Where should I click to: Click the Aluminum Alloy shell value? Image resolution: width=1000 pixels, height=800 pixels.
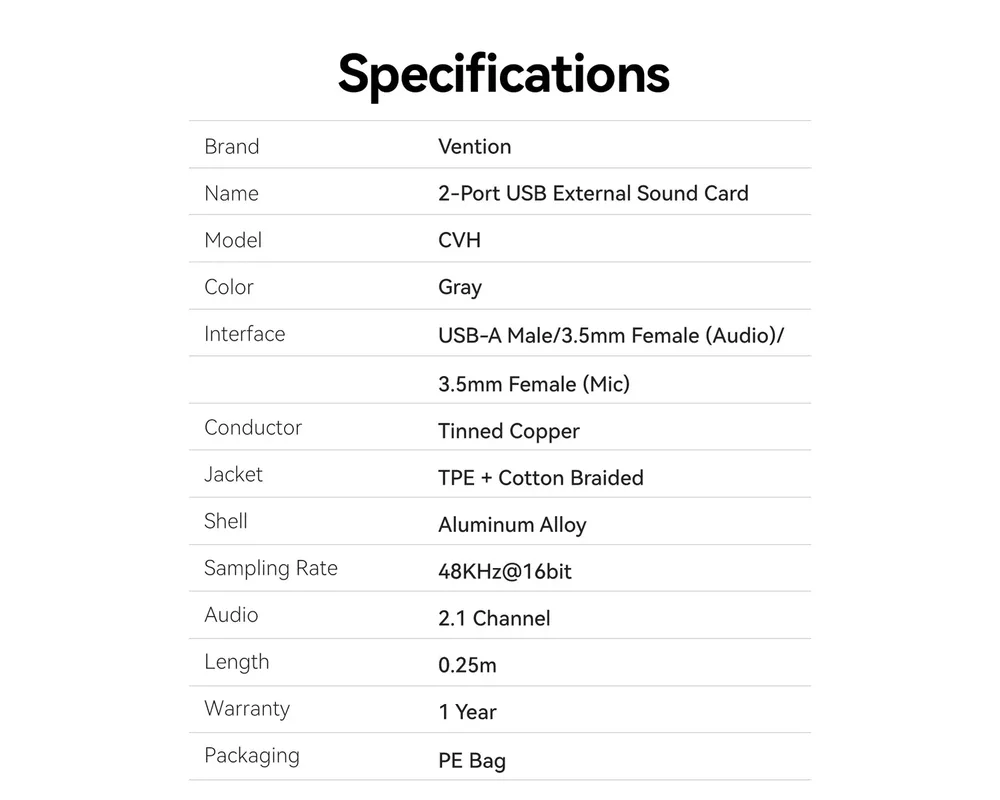click(512, 525)
